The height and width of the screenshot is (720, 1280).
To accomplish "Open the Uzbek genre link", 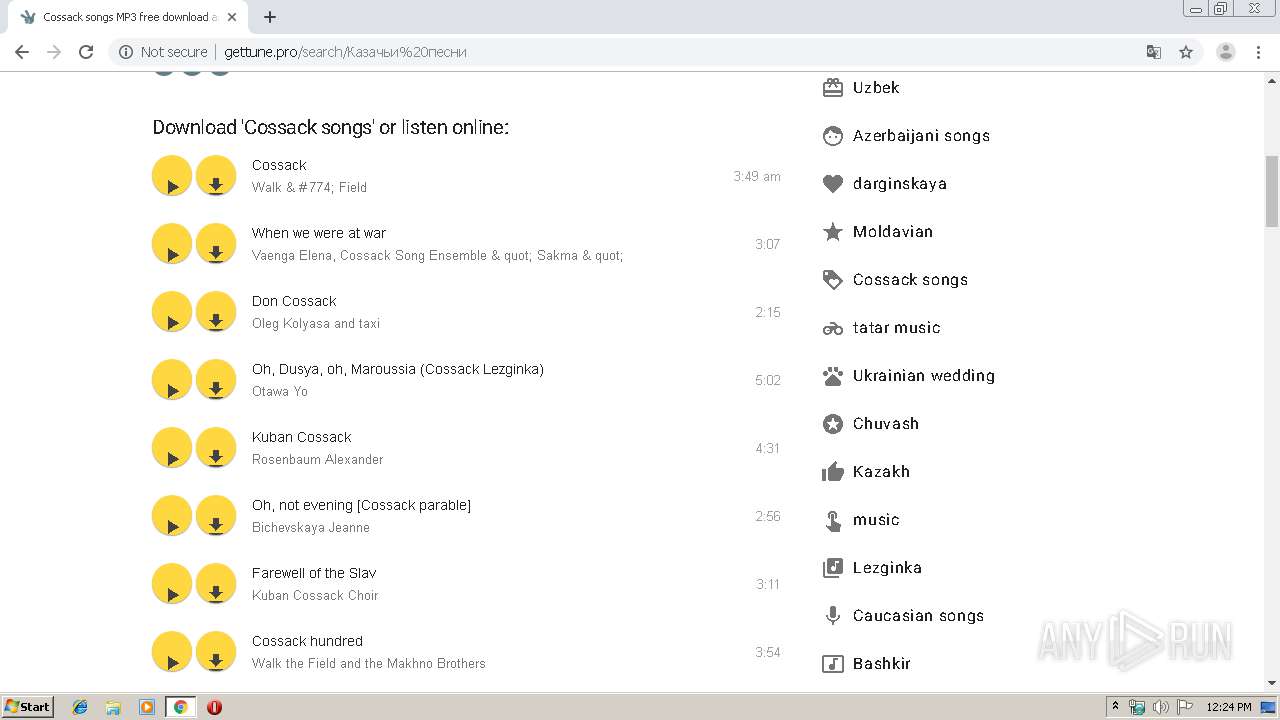I will point(876,88).
